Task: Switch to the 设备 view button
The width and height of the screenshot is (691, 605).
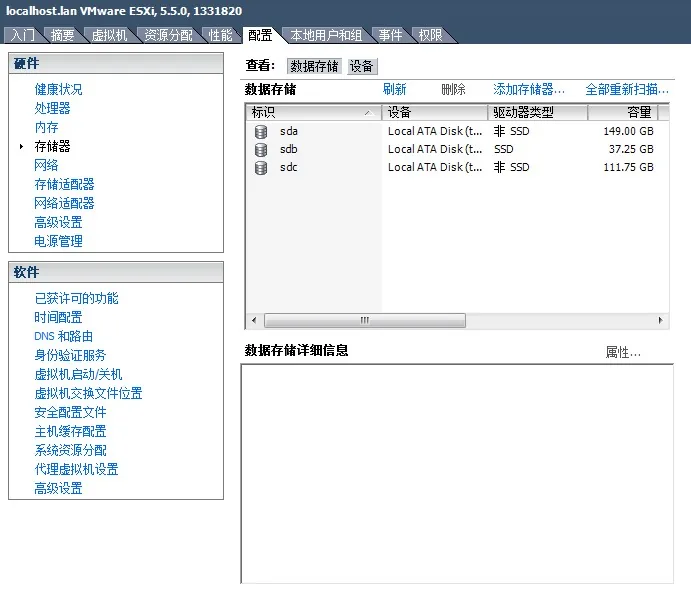Action: (x=362, y=67)
